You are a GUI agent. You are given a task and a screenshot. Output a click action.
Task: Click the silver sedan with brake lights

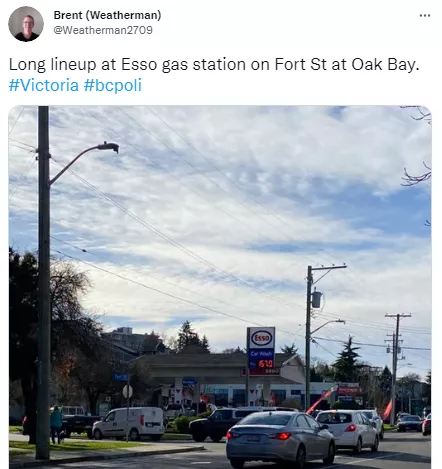[x=280, y=438]
